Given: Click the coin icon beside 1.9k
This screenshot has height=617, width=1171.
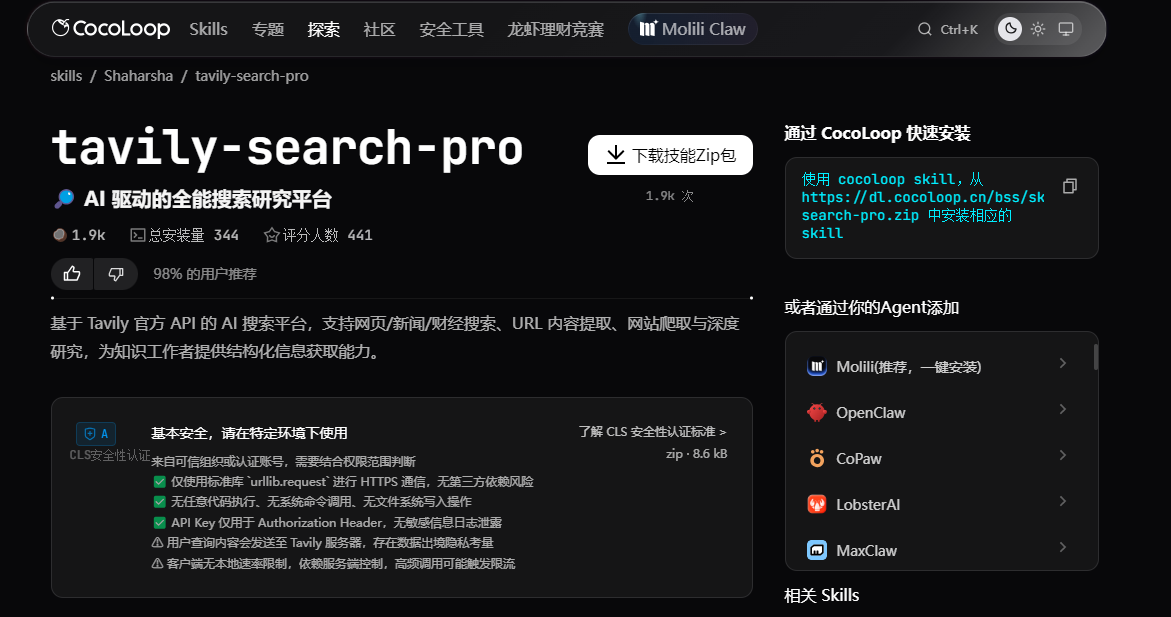Looking at the screenshot, I should click(x=60, y=235).
